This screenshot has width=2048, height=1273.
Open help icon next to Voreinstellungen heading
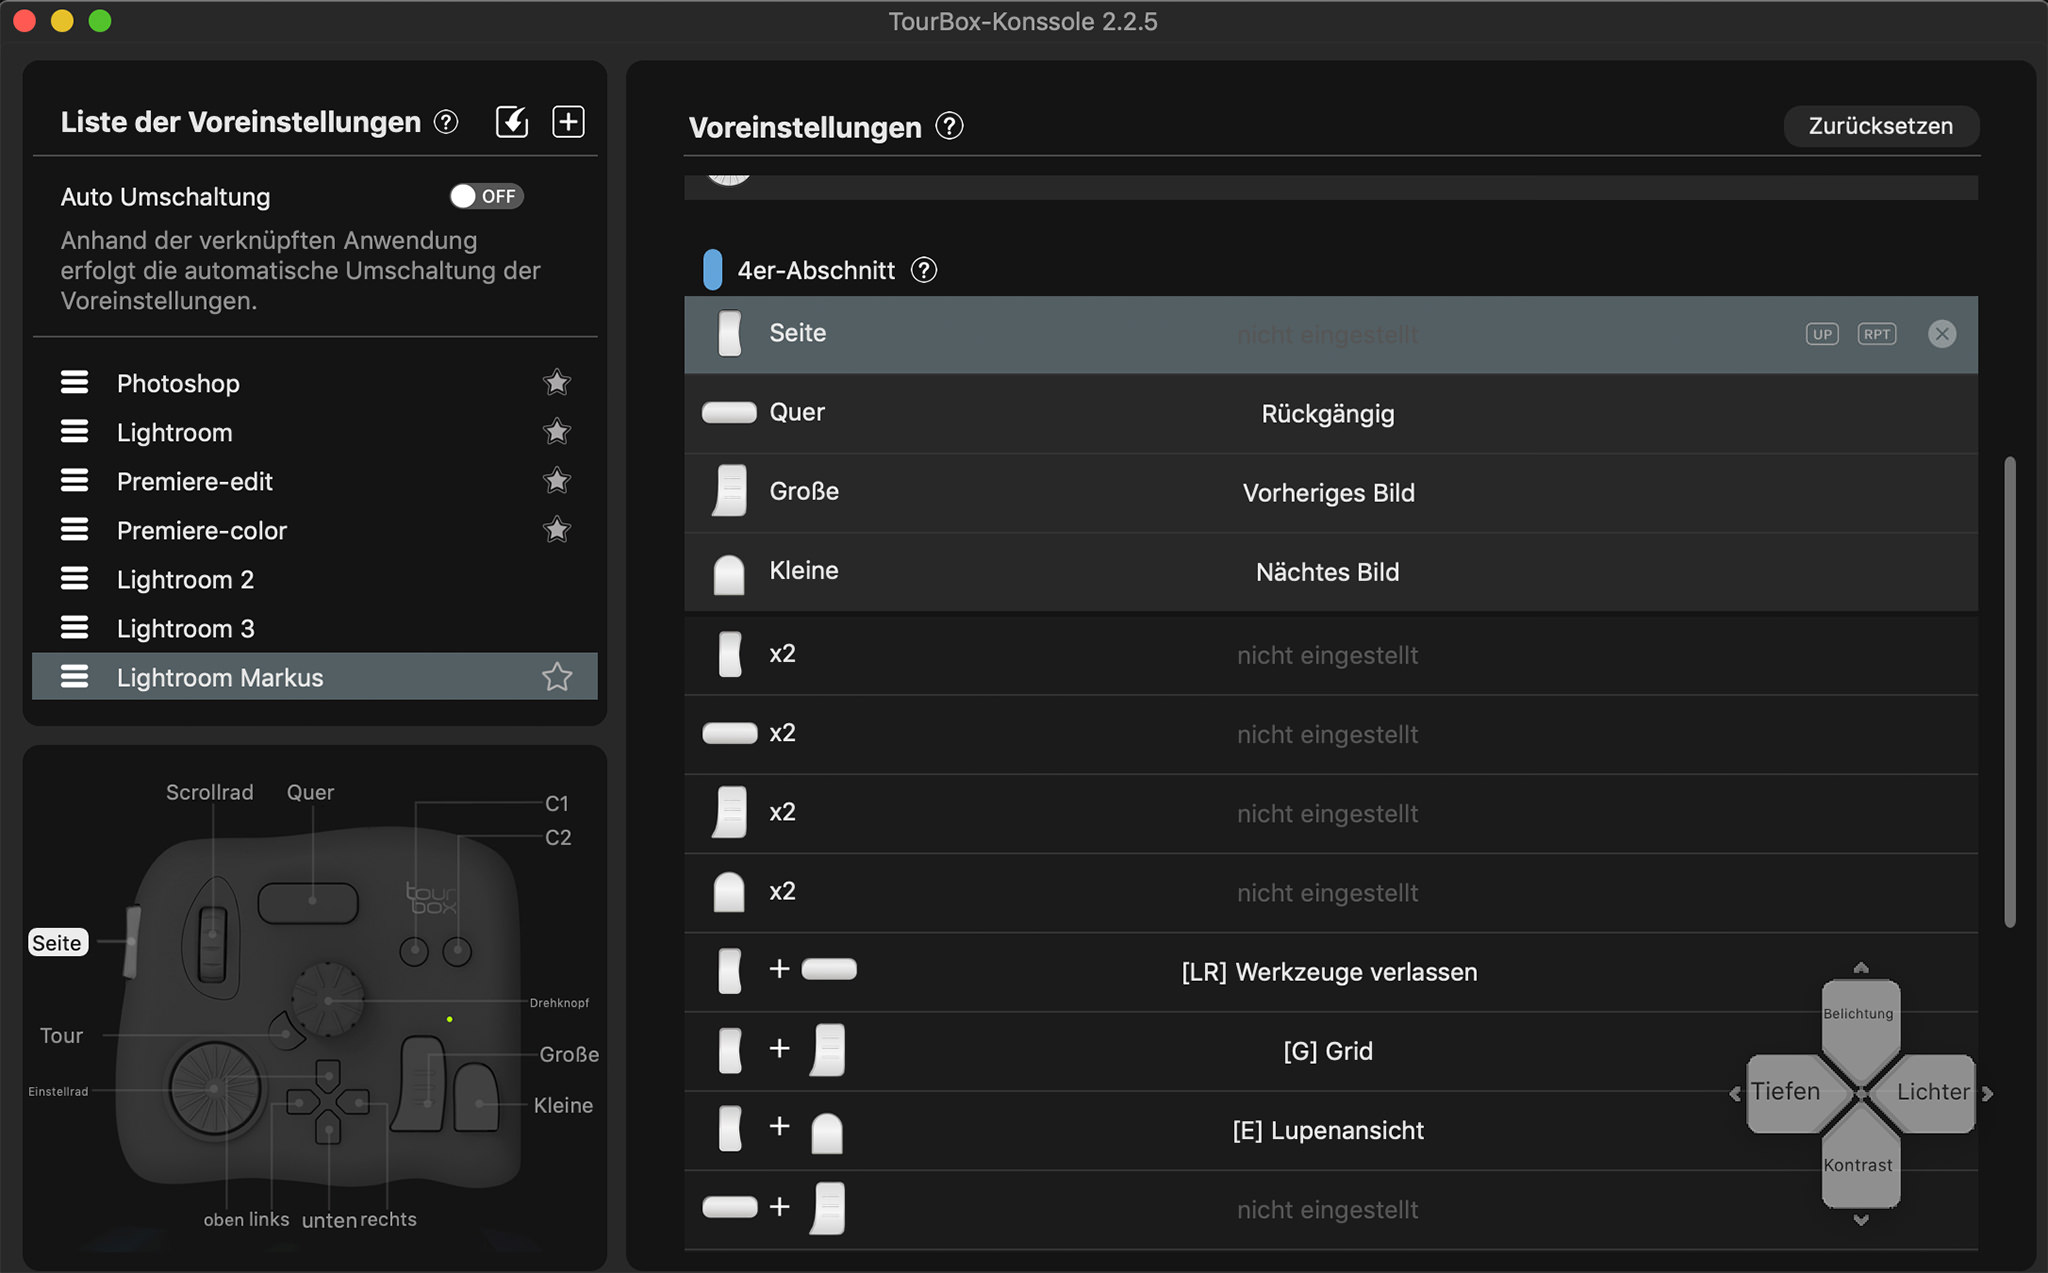coord(949,127)
